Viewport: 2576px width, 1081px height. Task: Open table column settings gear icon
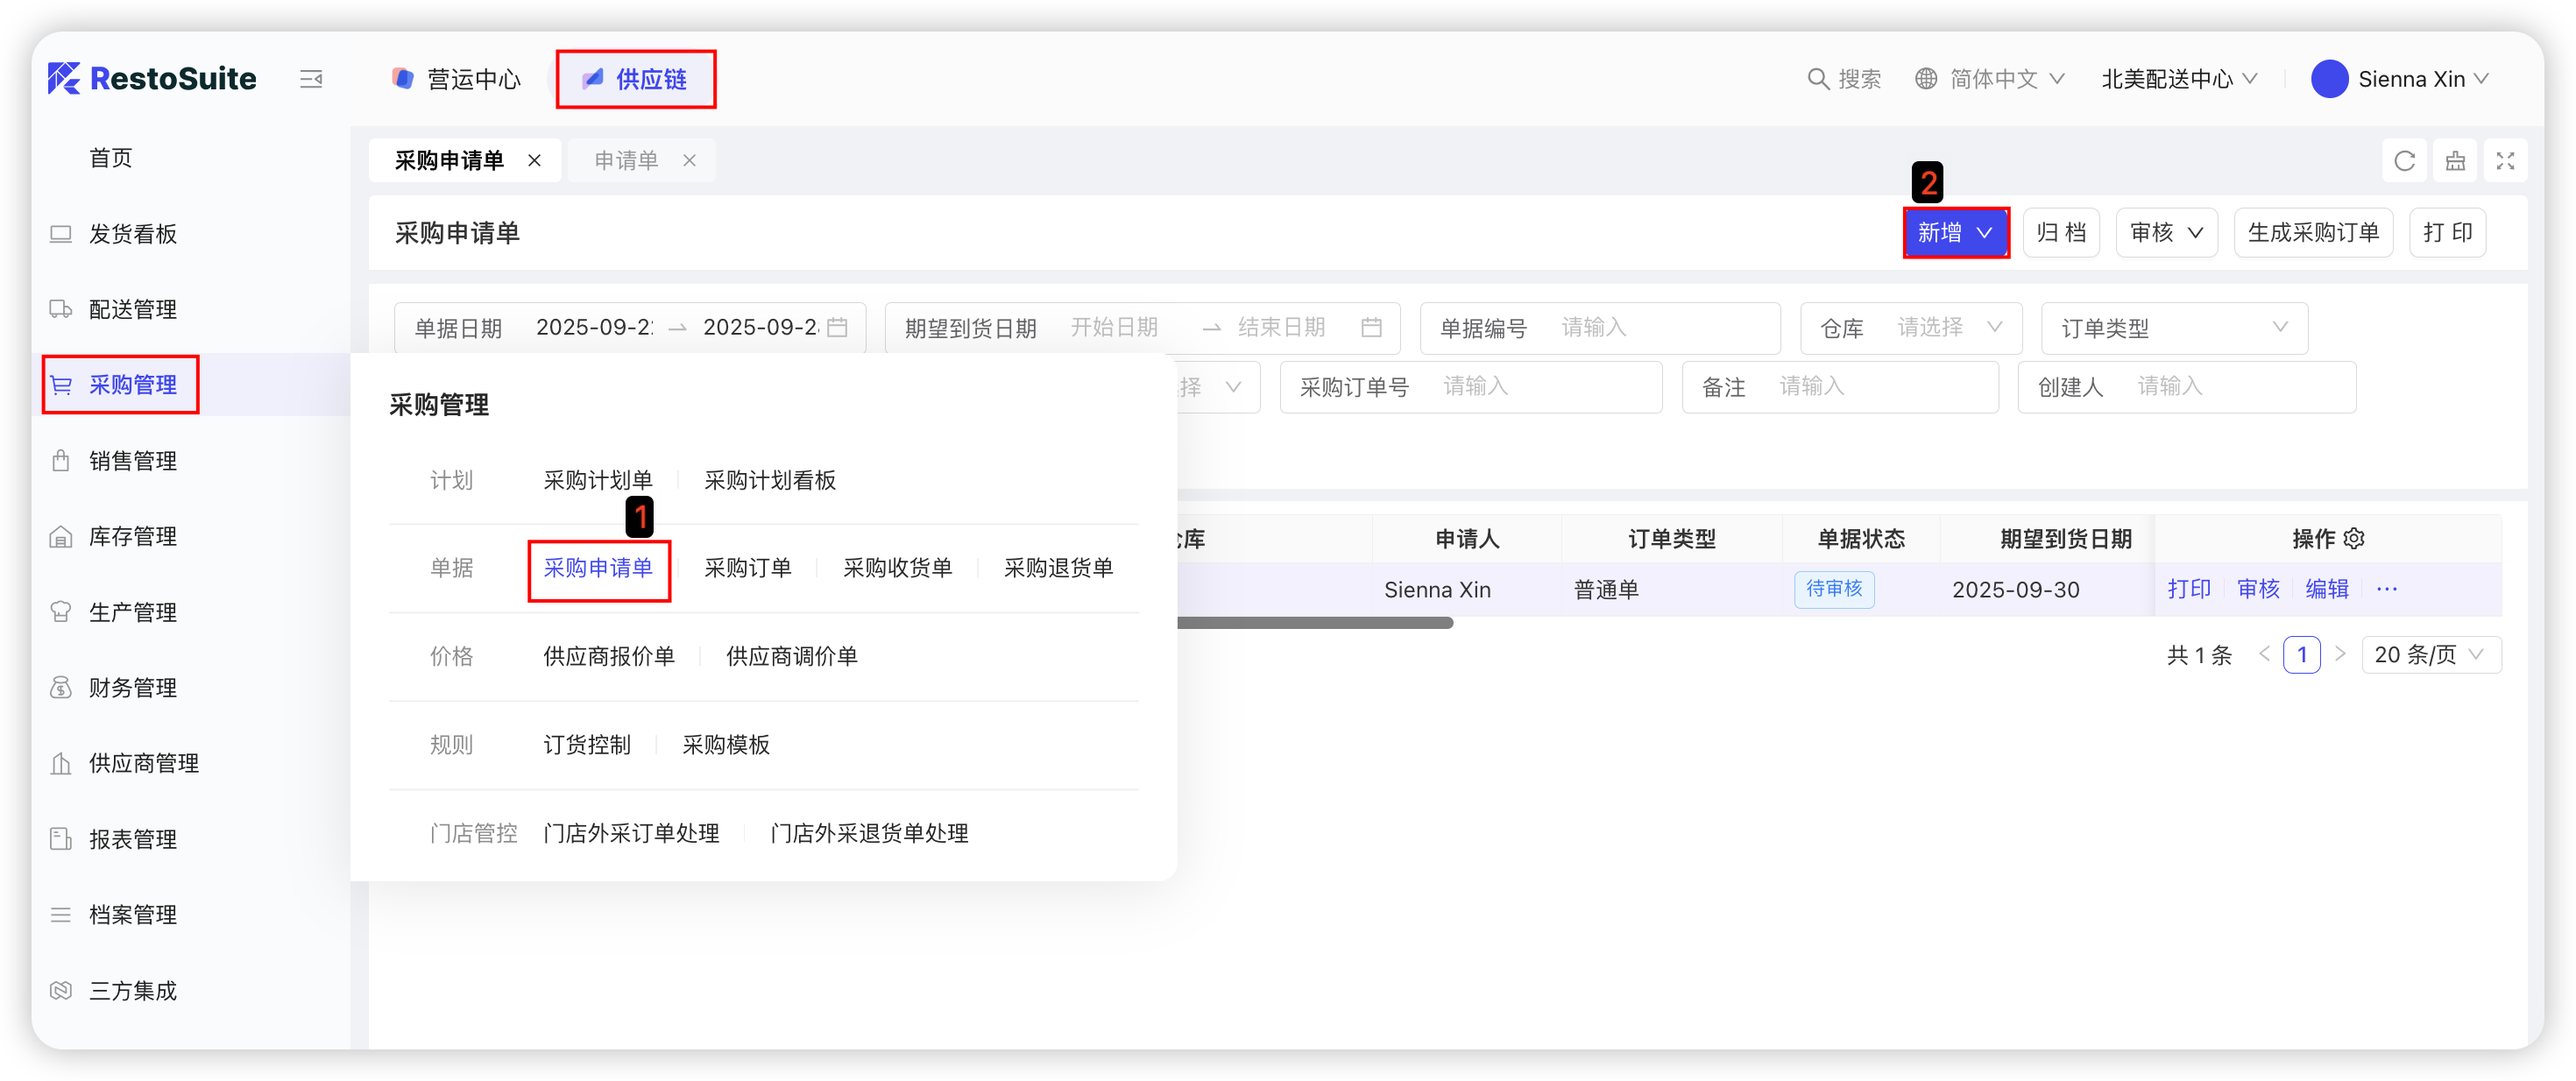pos(2355,539)
